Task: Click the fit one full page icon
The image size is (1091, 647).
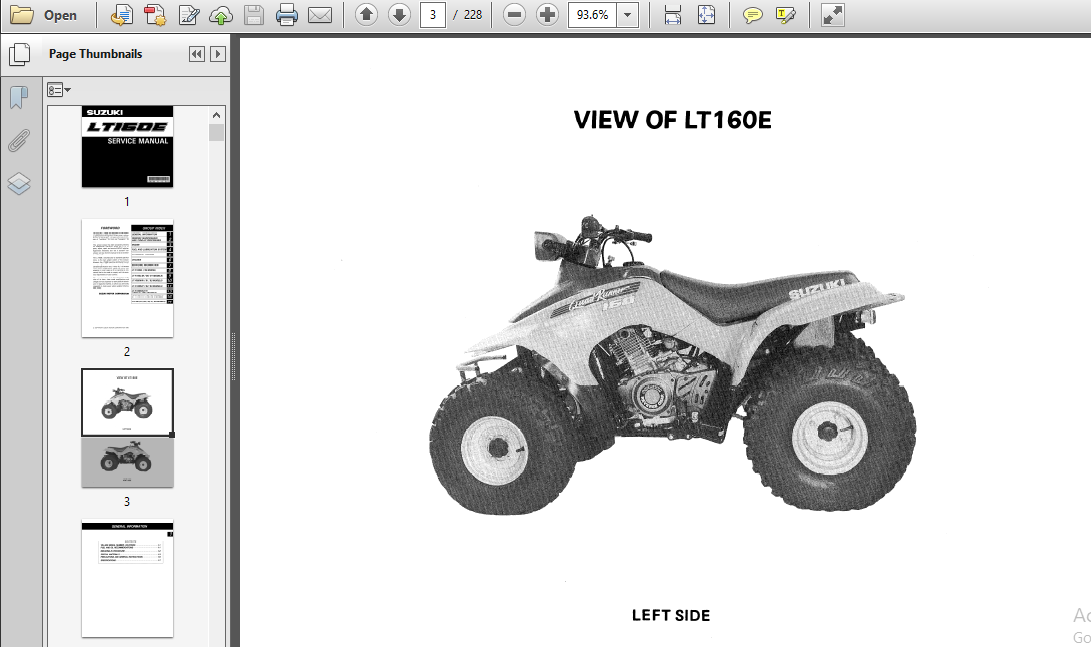Action: pyautogui.click(x=706, y=15)
